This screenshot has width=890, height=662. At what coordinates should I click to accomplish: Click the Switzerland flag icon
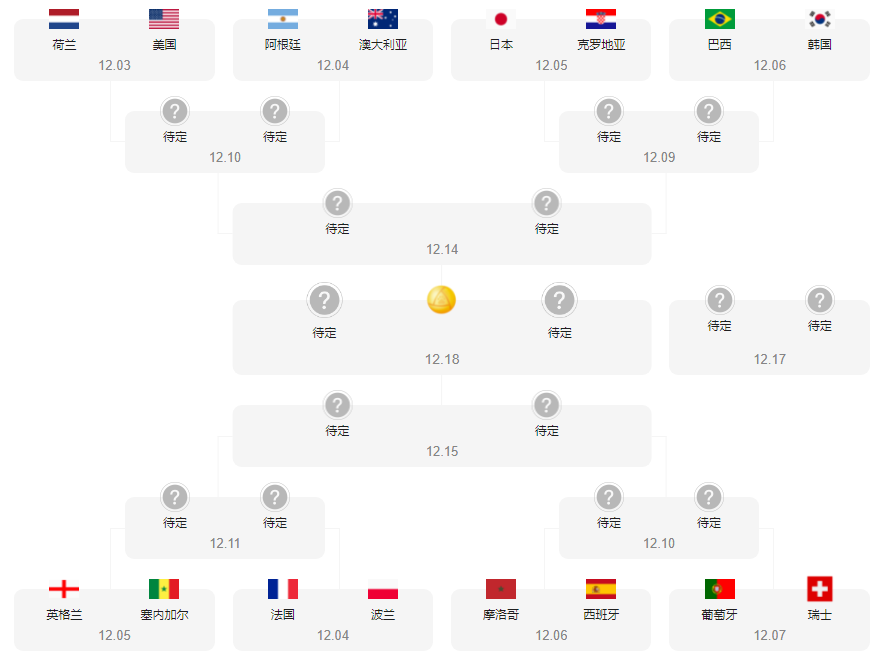pyautogui.click(x=820, y=589)
